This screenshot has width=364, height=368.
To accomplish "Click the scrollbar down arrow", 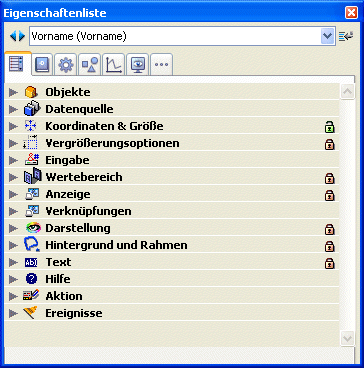I will pyautogui.click(x=347, y=338).
